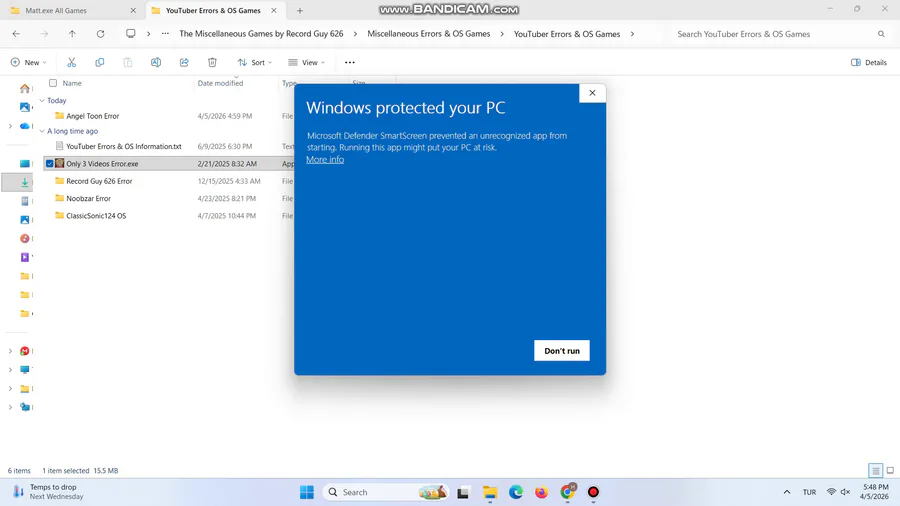Toggle the select-all checkbox in header

pyautogui.click(x=53, y=83)
